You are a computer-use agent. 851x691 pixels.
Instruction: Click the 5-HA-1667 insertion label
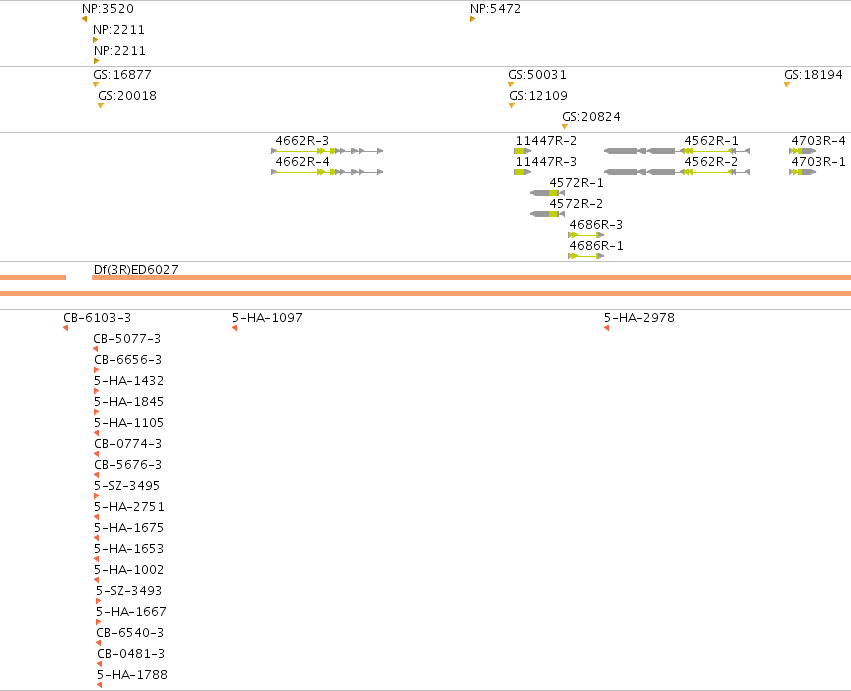click(131, 612)
